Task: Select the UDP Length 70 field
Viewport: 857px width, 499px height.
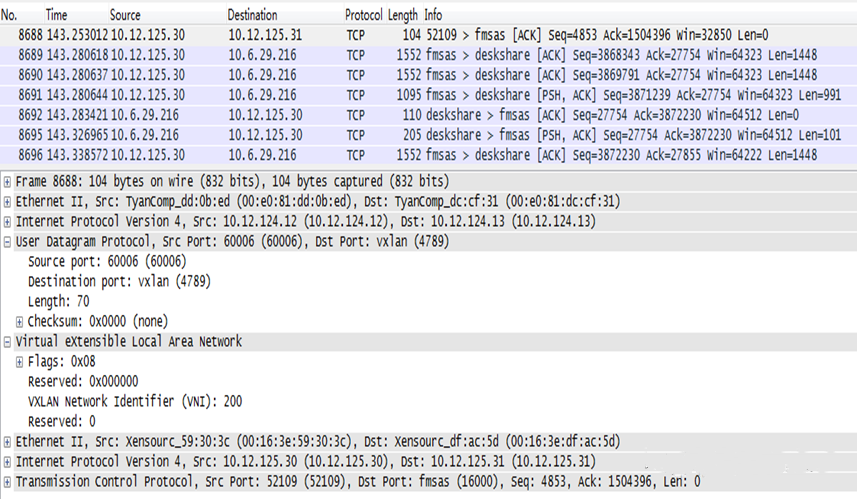Action: 58,302
